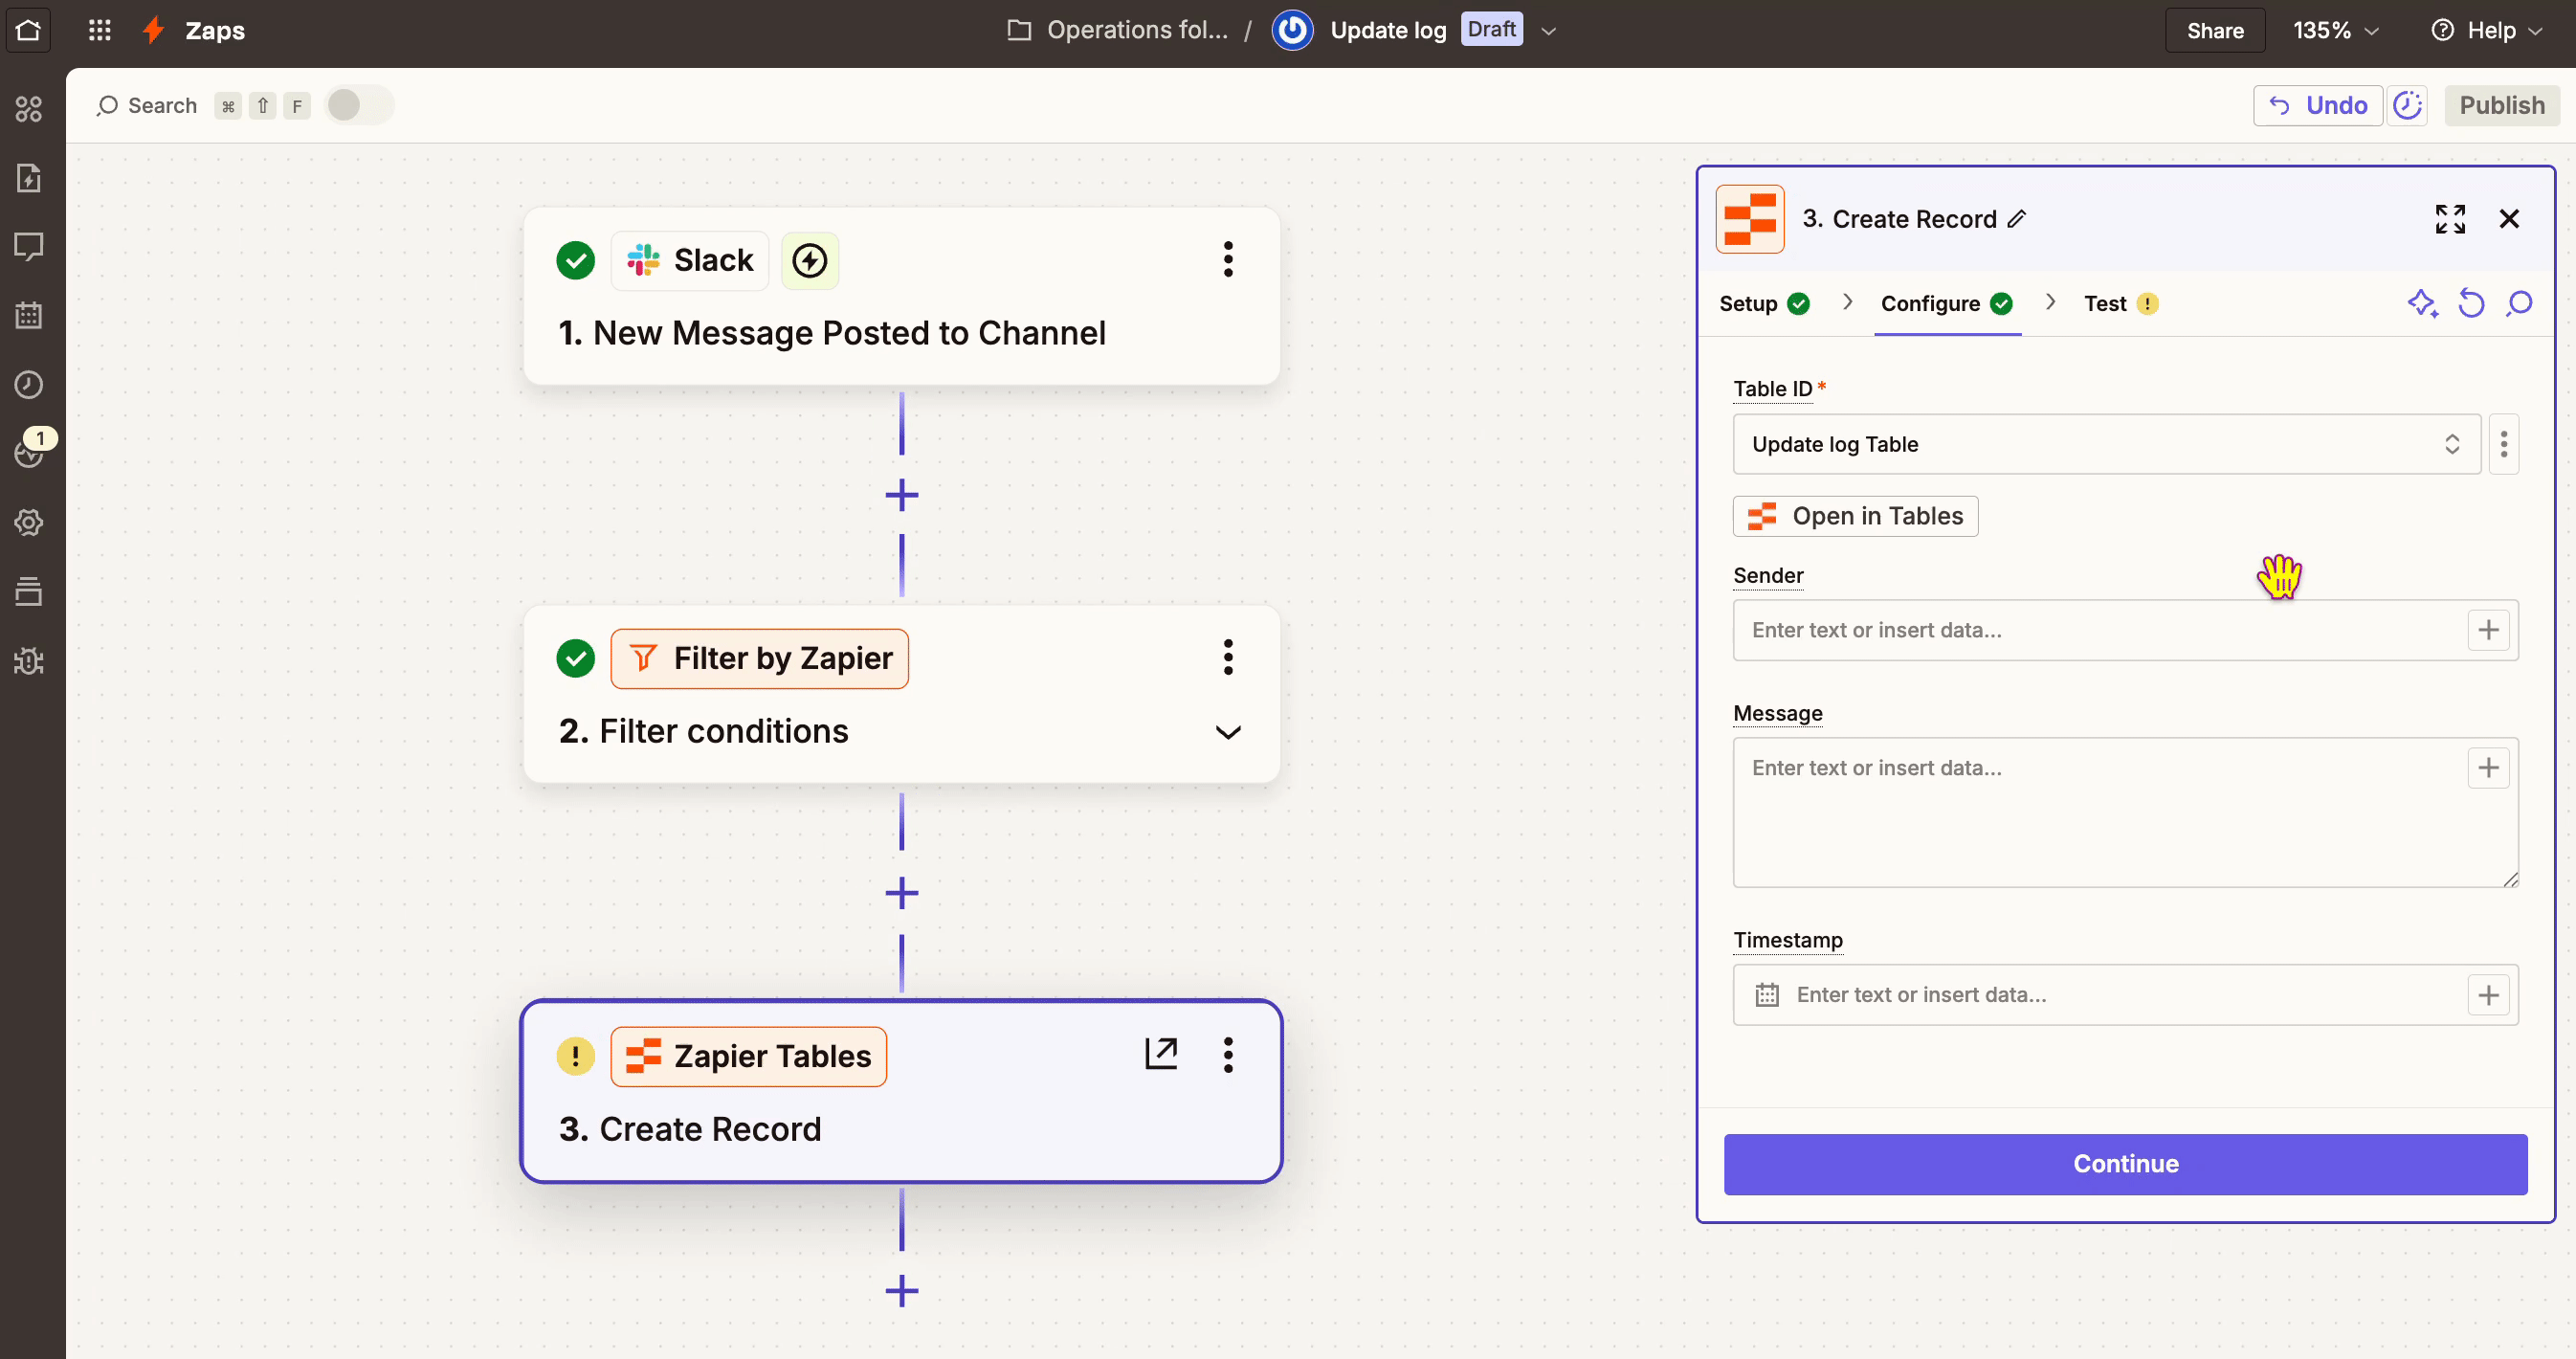
Task: Open the Update log Table dropdown
Action: (x=2107, y=444)
